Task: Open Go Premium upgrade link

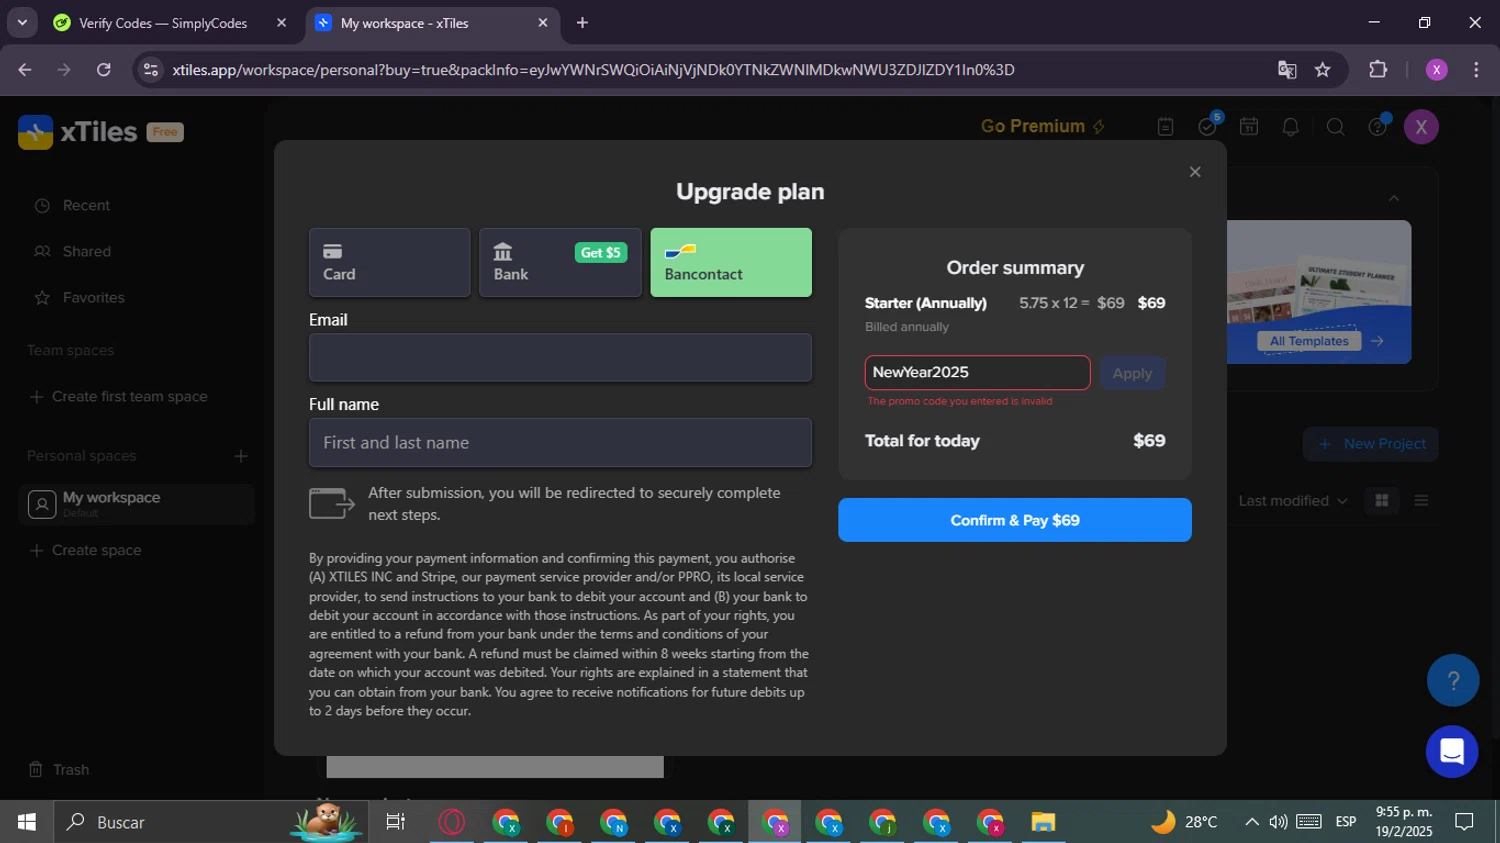Action: [1042, 126]
